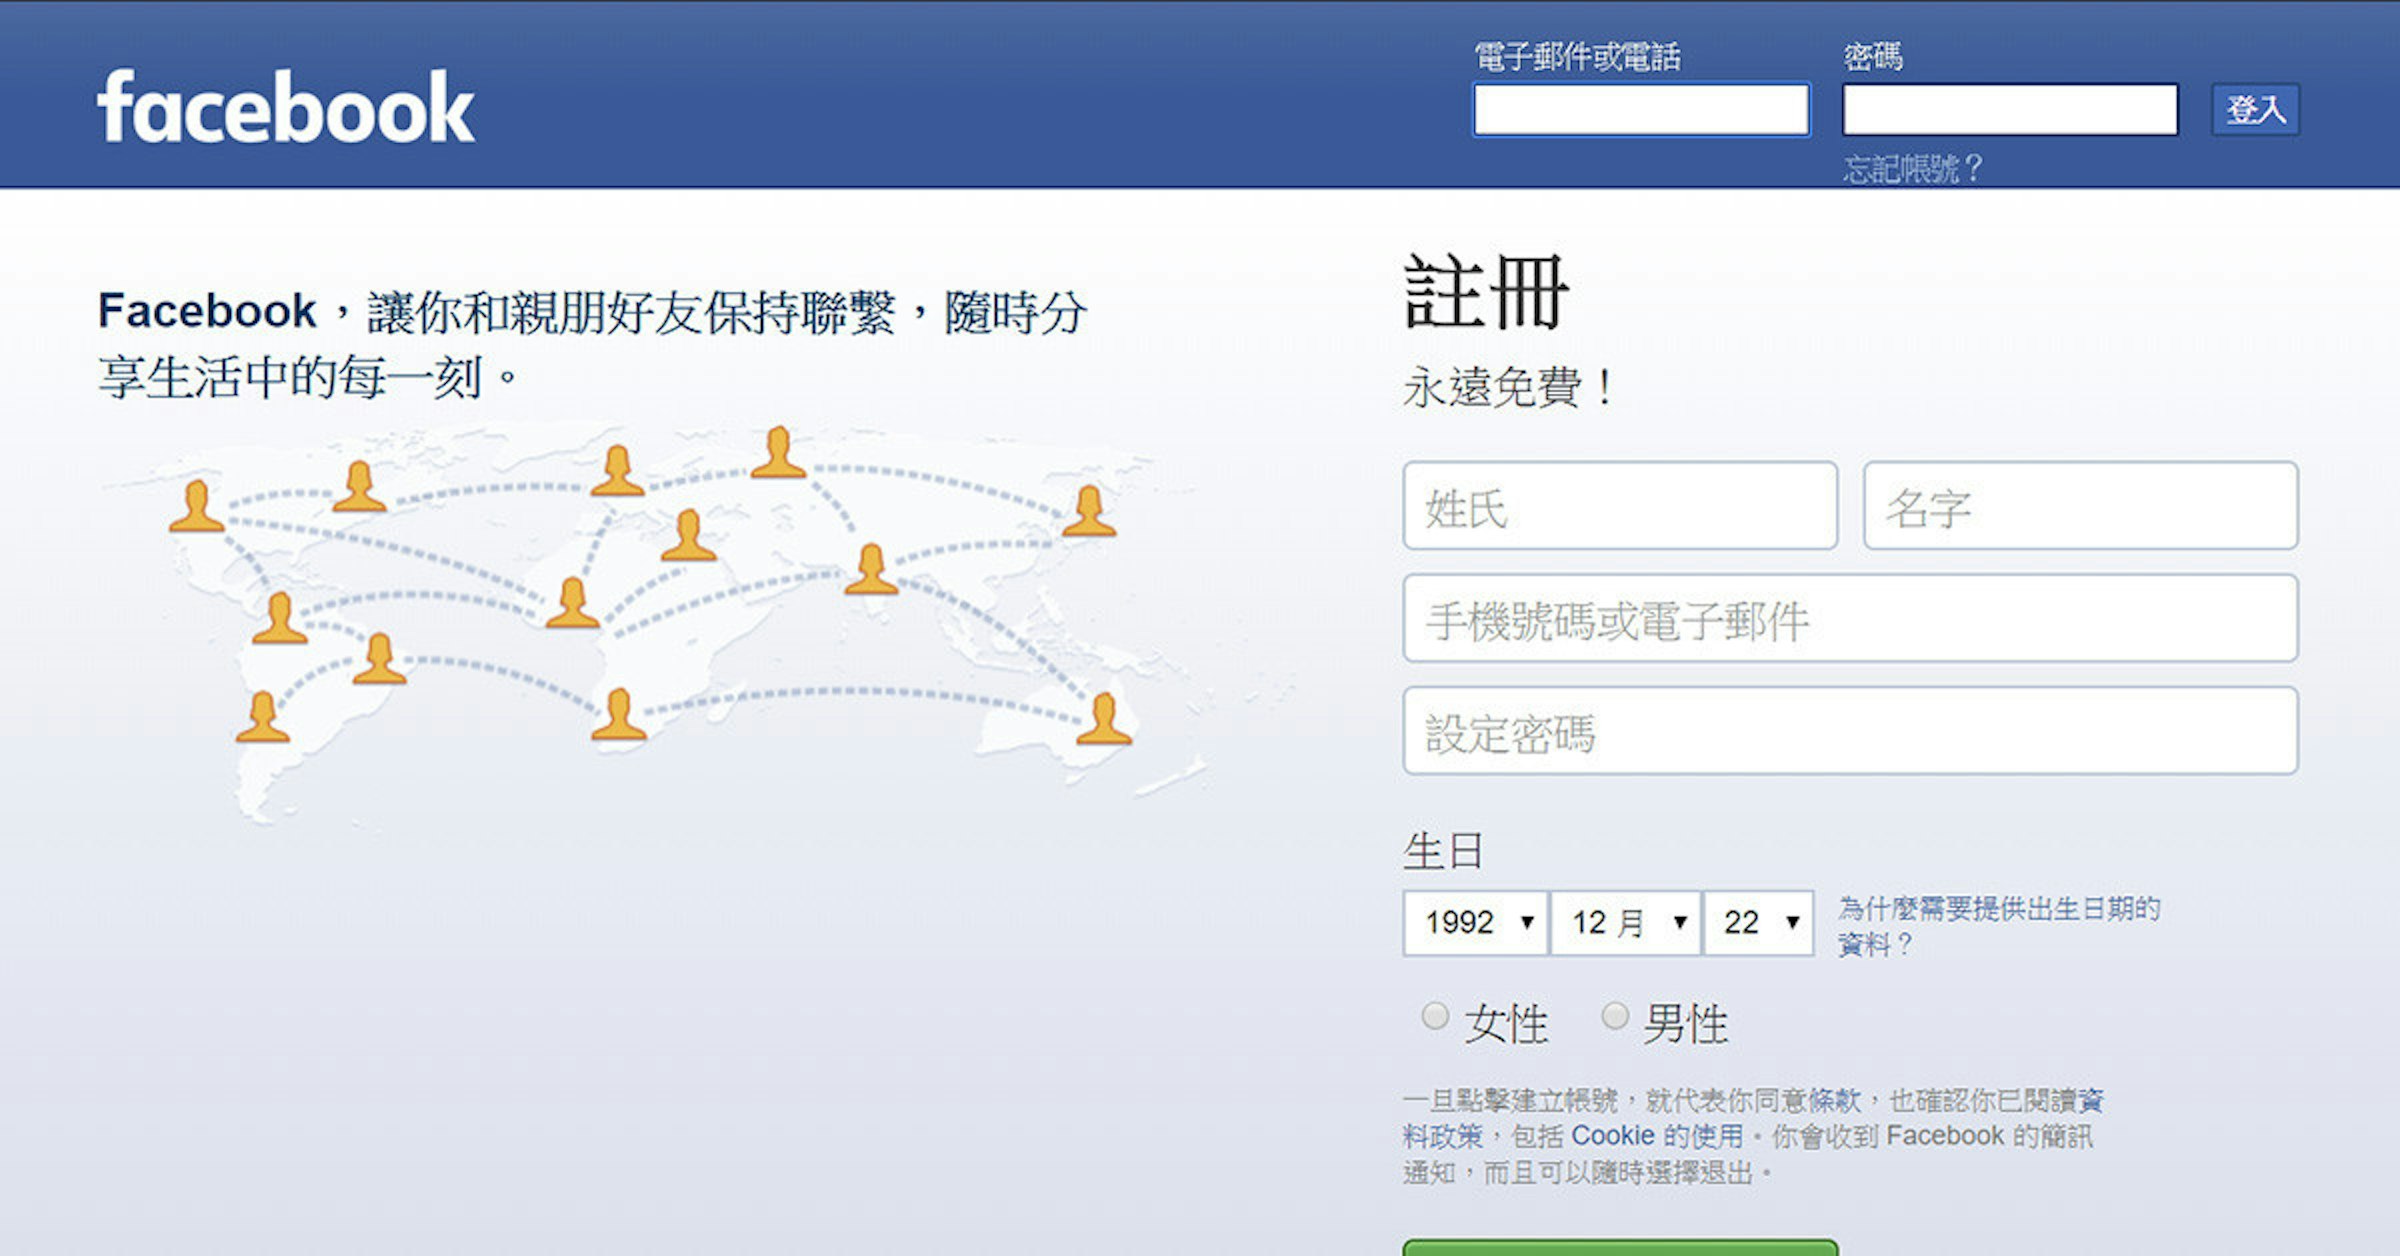
Task: Open the birth month dropdown showing 12 月
Action: pyautogui.click(x=1626, y=922)
